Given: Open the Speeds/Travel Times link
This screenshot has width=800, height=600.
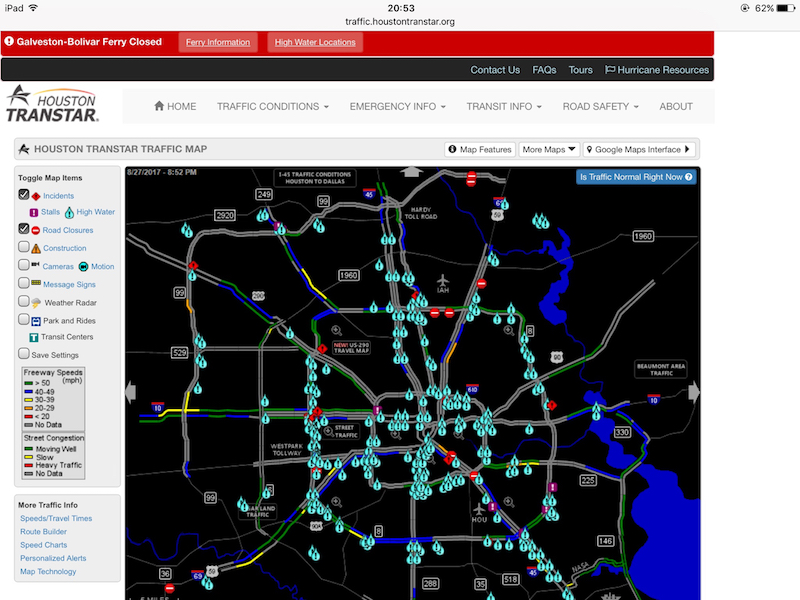Looking at the screenshot, I should [56, 518].
